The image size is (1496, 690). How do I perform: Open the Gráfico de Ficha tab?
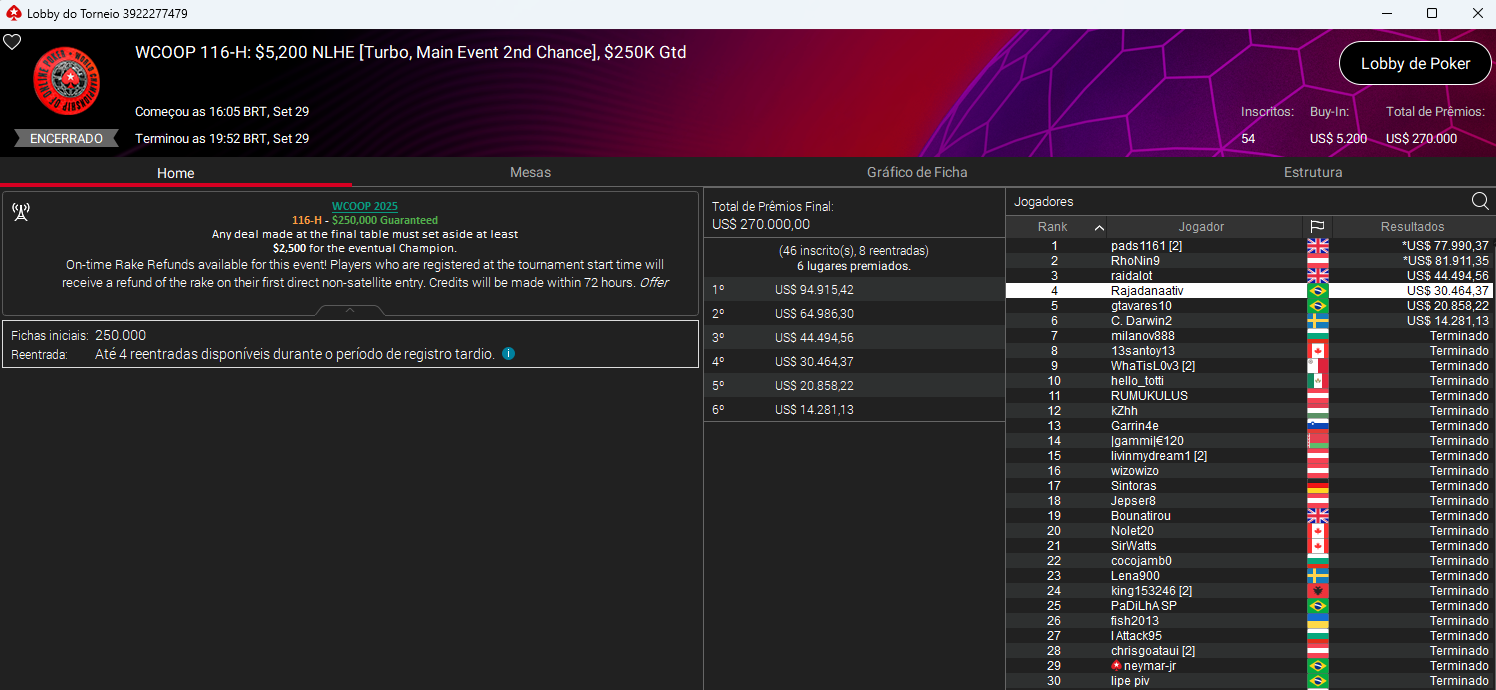[917, 172]
